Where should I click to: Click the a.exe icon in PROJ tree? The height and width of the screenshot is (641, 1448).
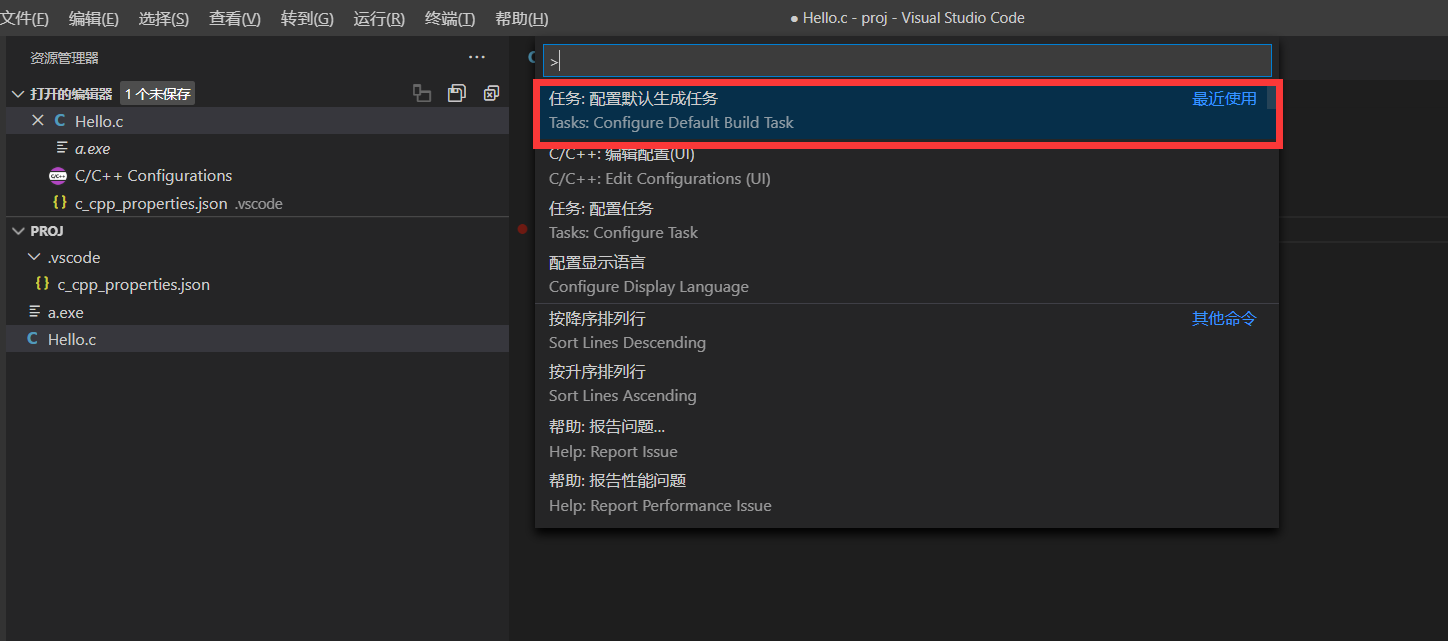tap(35, 312)
